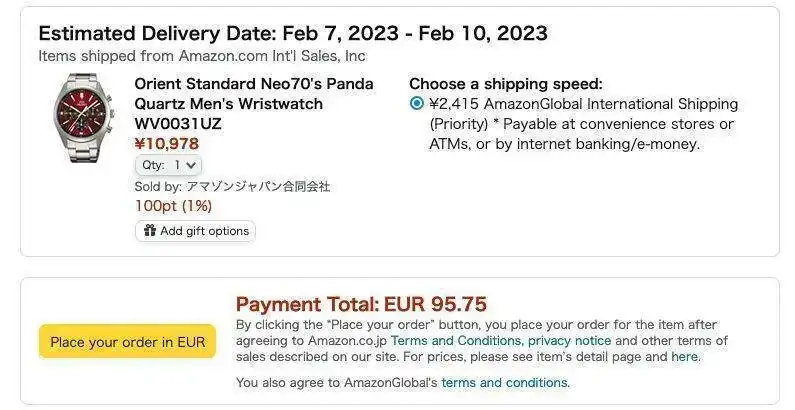Viewport: 795px width, 410px height.
Task: Click the ¥10,978 item price
Action: click(167, 144)
